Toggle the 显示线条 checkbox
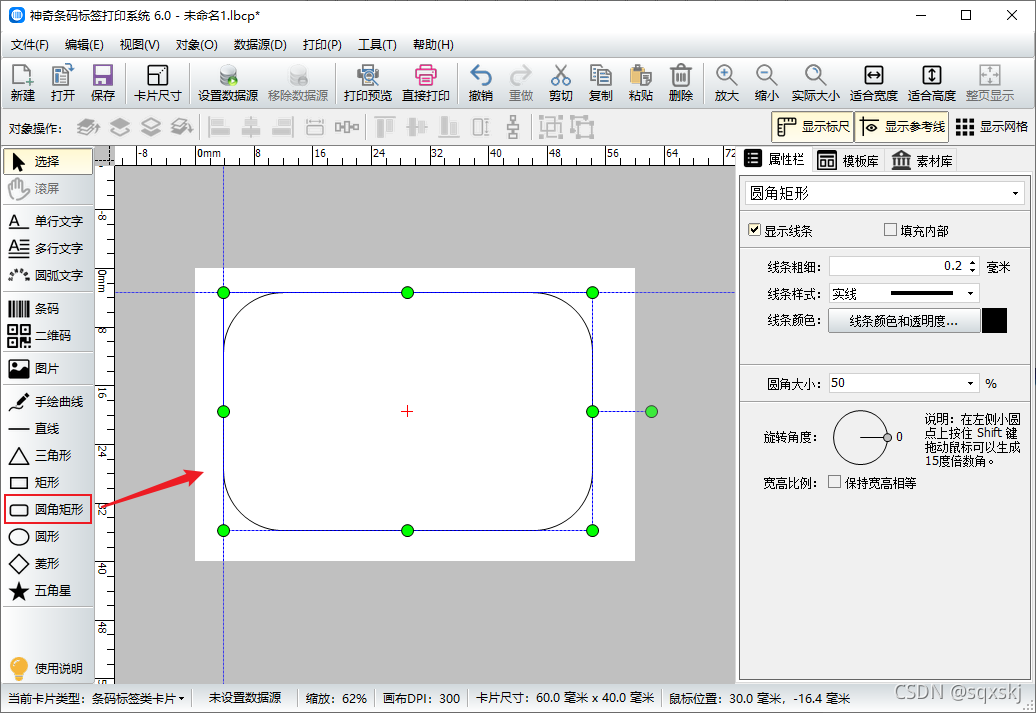Viewport: 1036px width, 713px height. [x=754, y=230]
